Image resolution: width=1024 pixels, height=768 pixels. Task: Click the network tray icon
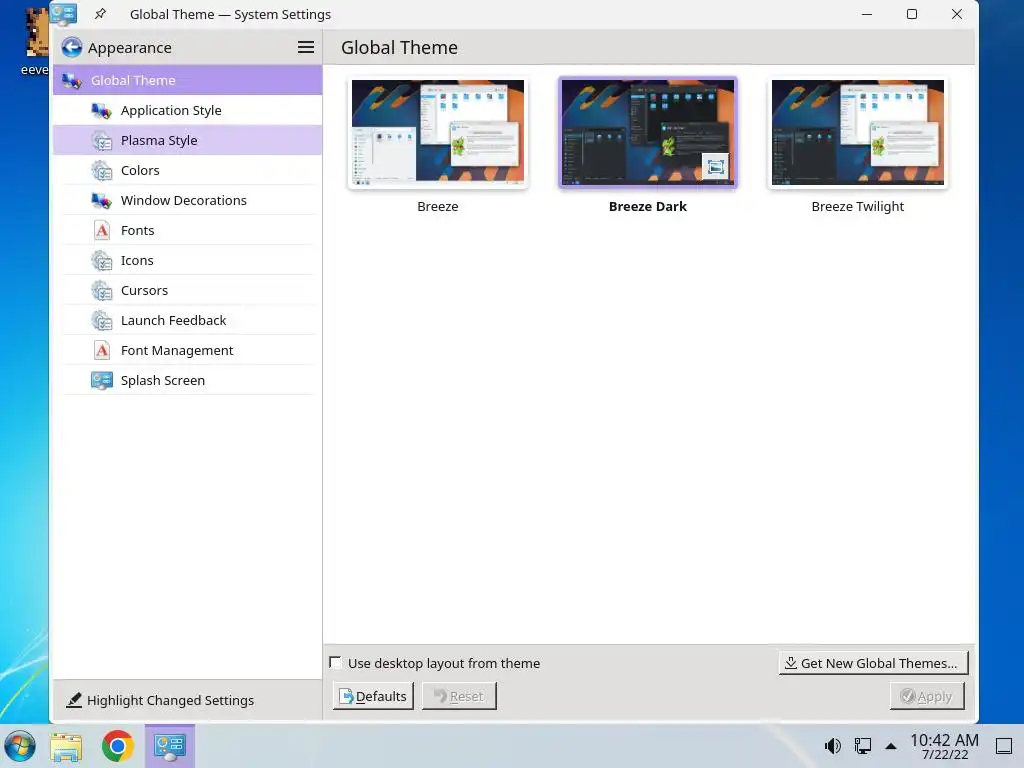[x=863, y=745]
